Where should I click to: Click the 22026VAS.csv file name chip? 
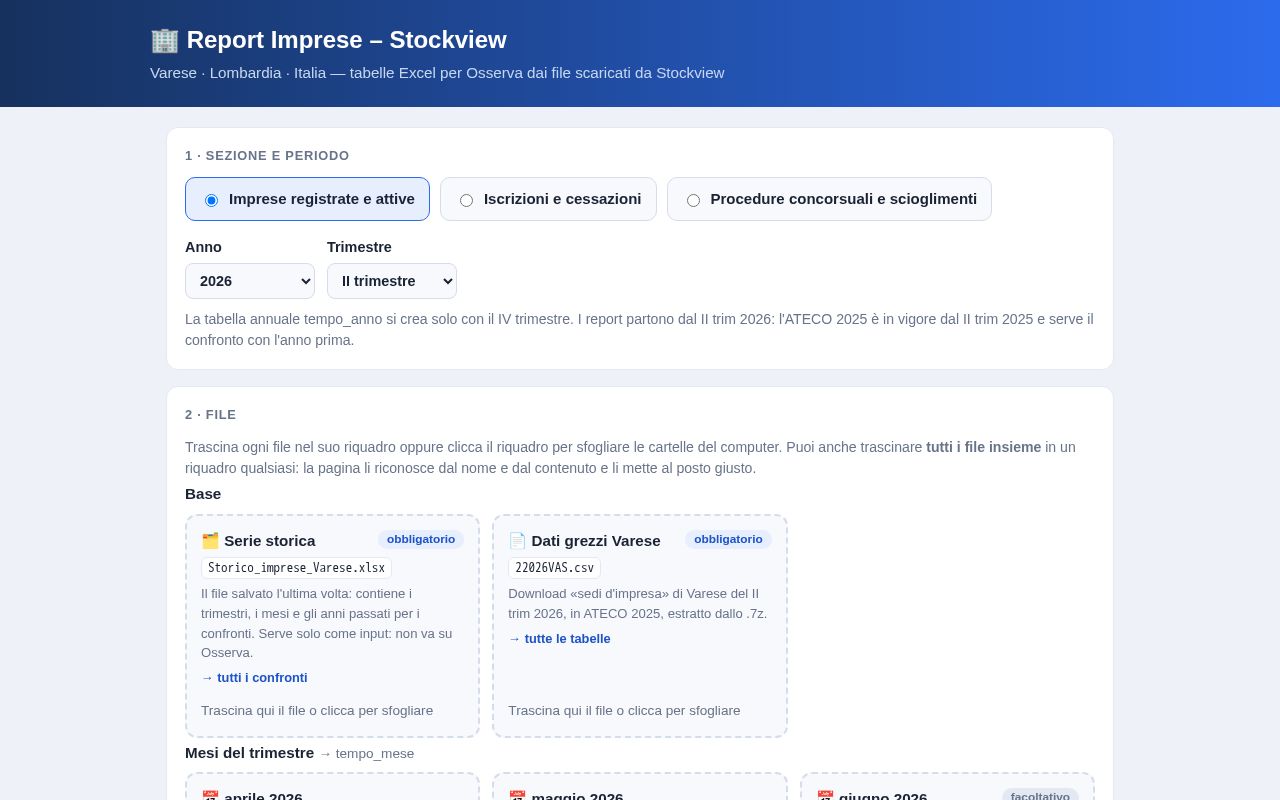click(x=554, y=568)
